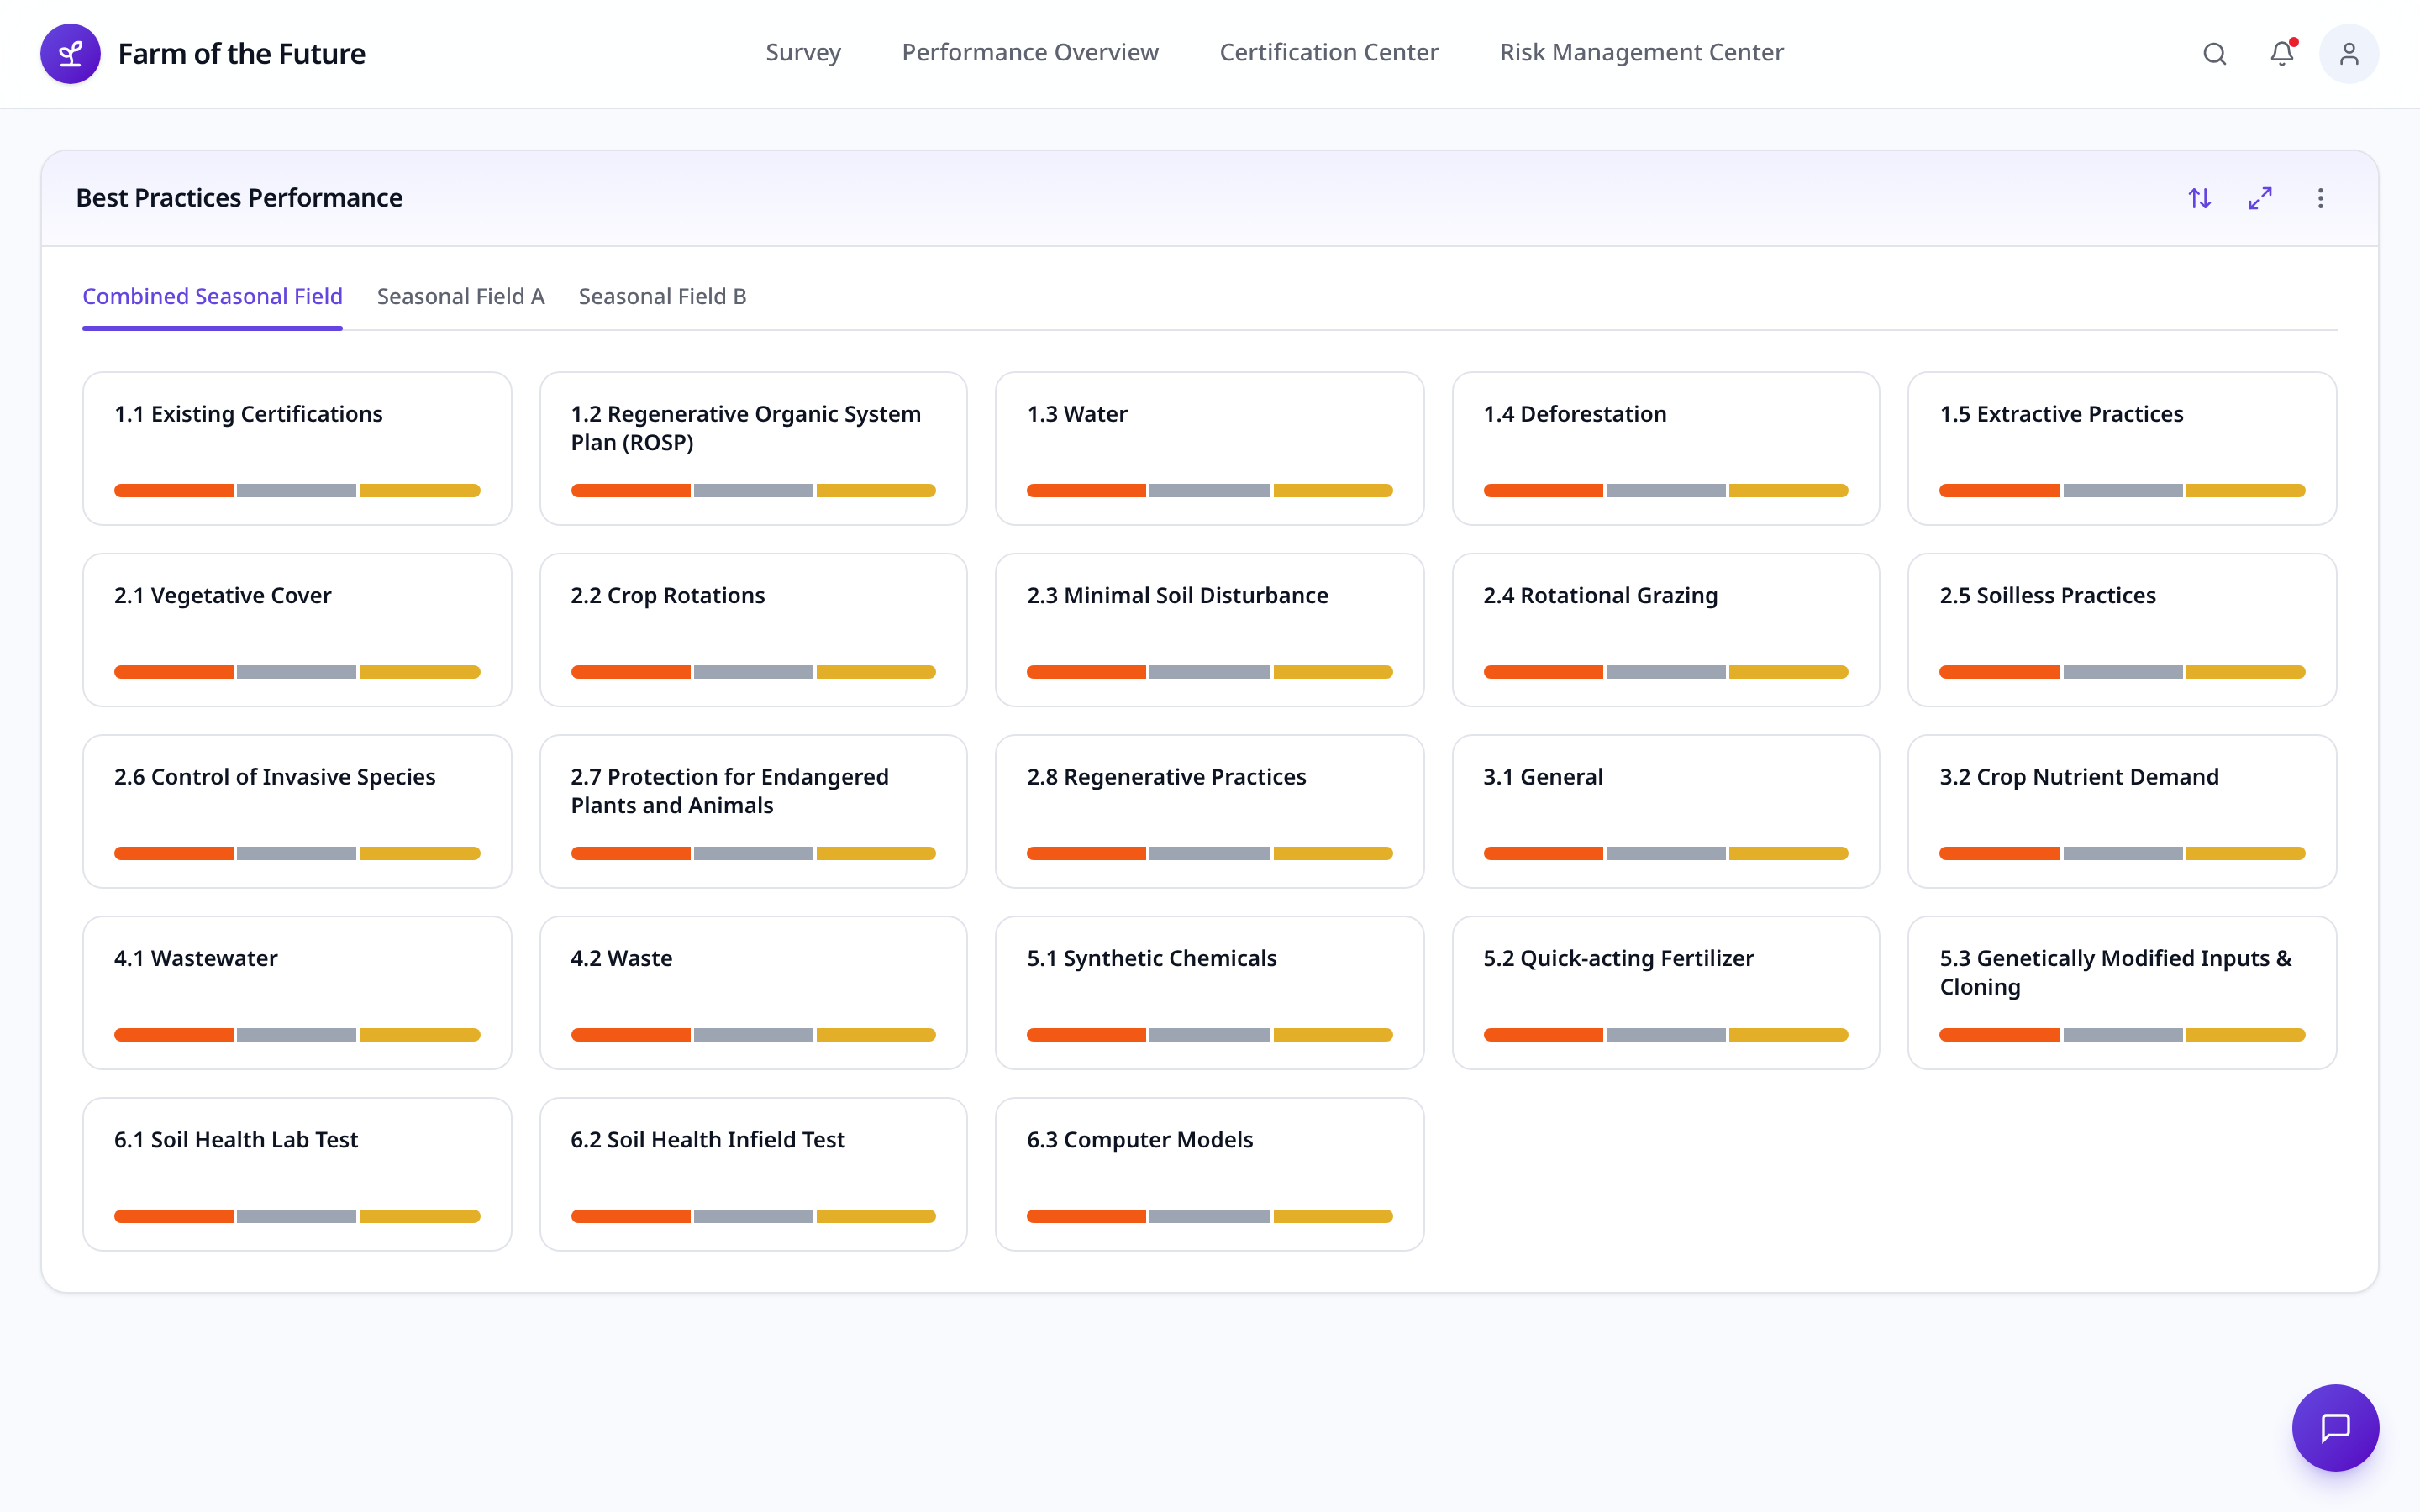This screenshot has height=1512, width=2420.
Task: Navigate to Risk Management Center
Action: [1641, 52]
